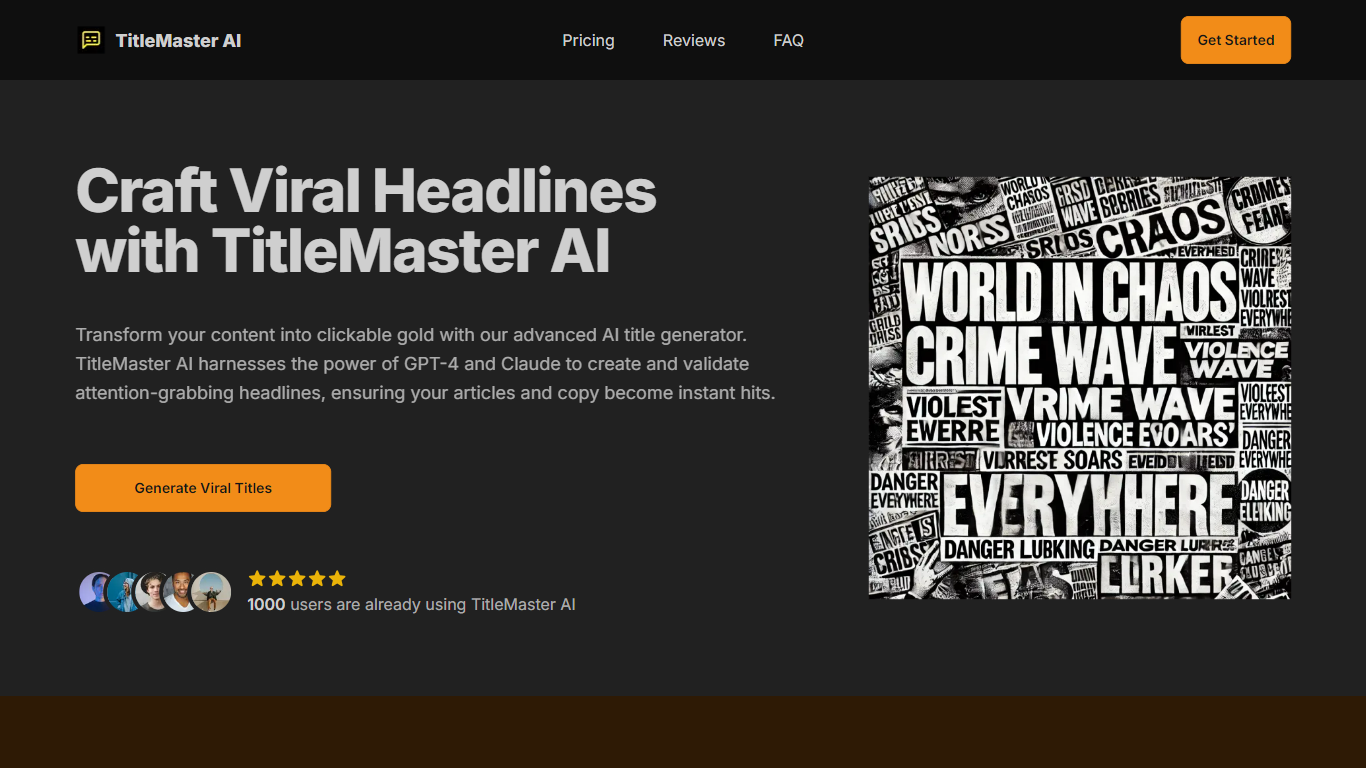Click the first gold rating star
The height and width of the screenshot is (768, 1366).
pos(257,578)
